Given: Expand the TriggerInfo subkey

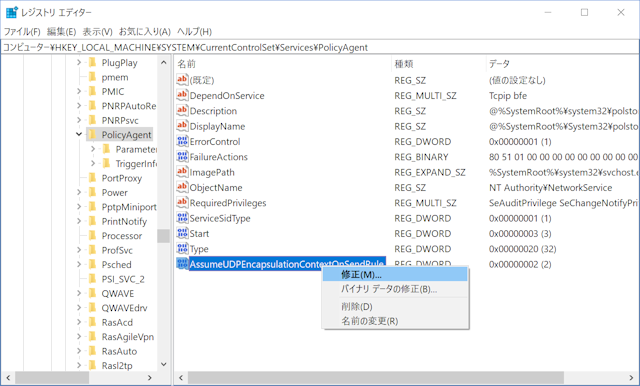Looking at the screenshot, I should [93, 163].
